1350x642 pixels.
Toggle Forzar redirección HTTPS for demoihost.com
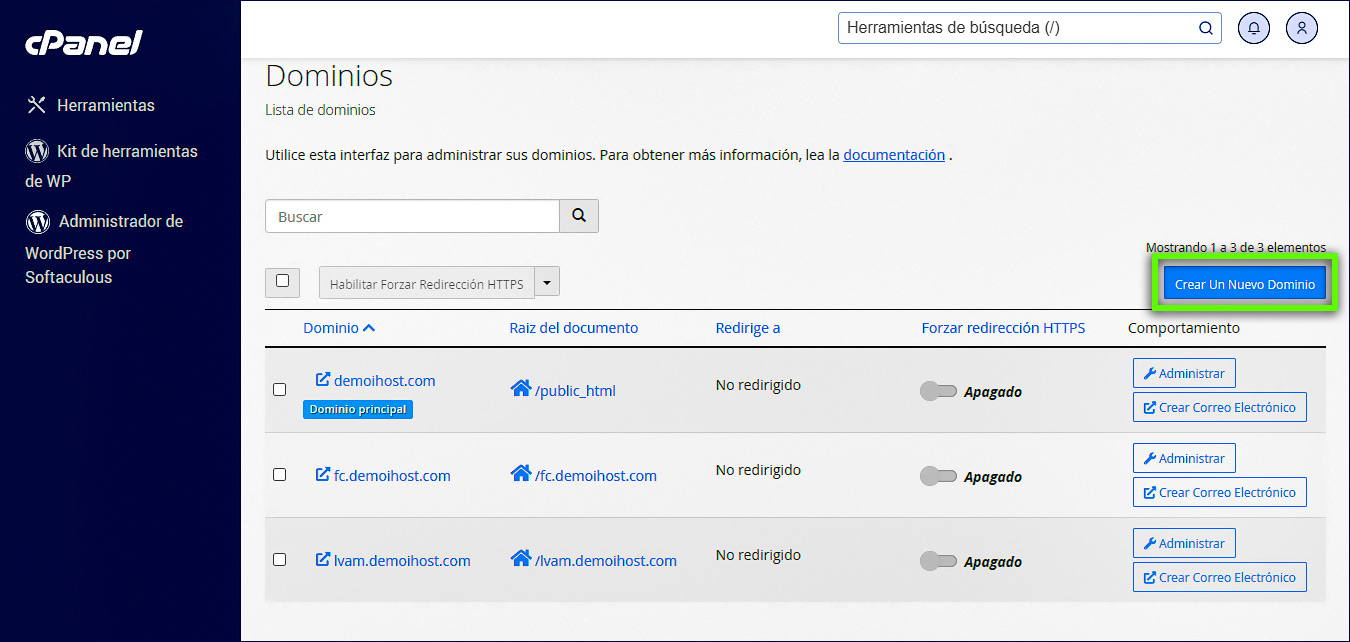pos(939,391)
